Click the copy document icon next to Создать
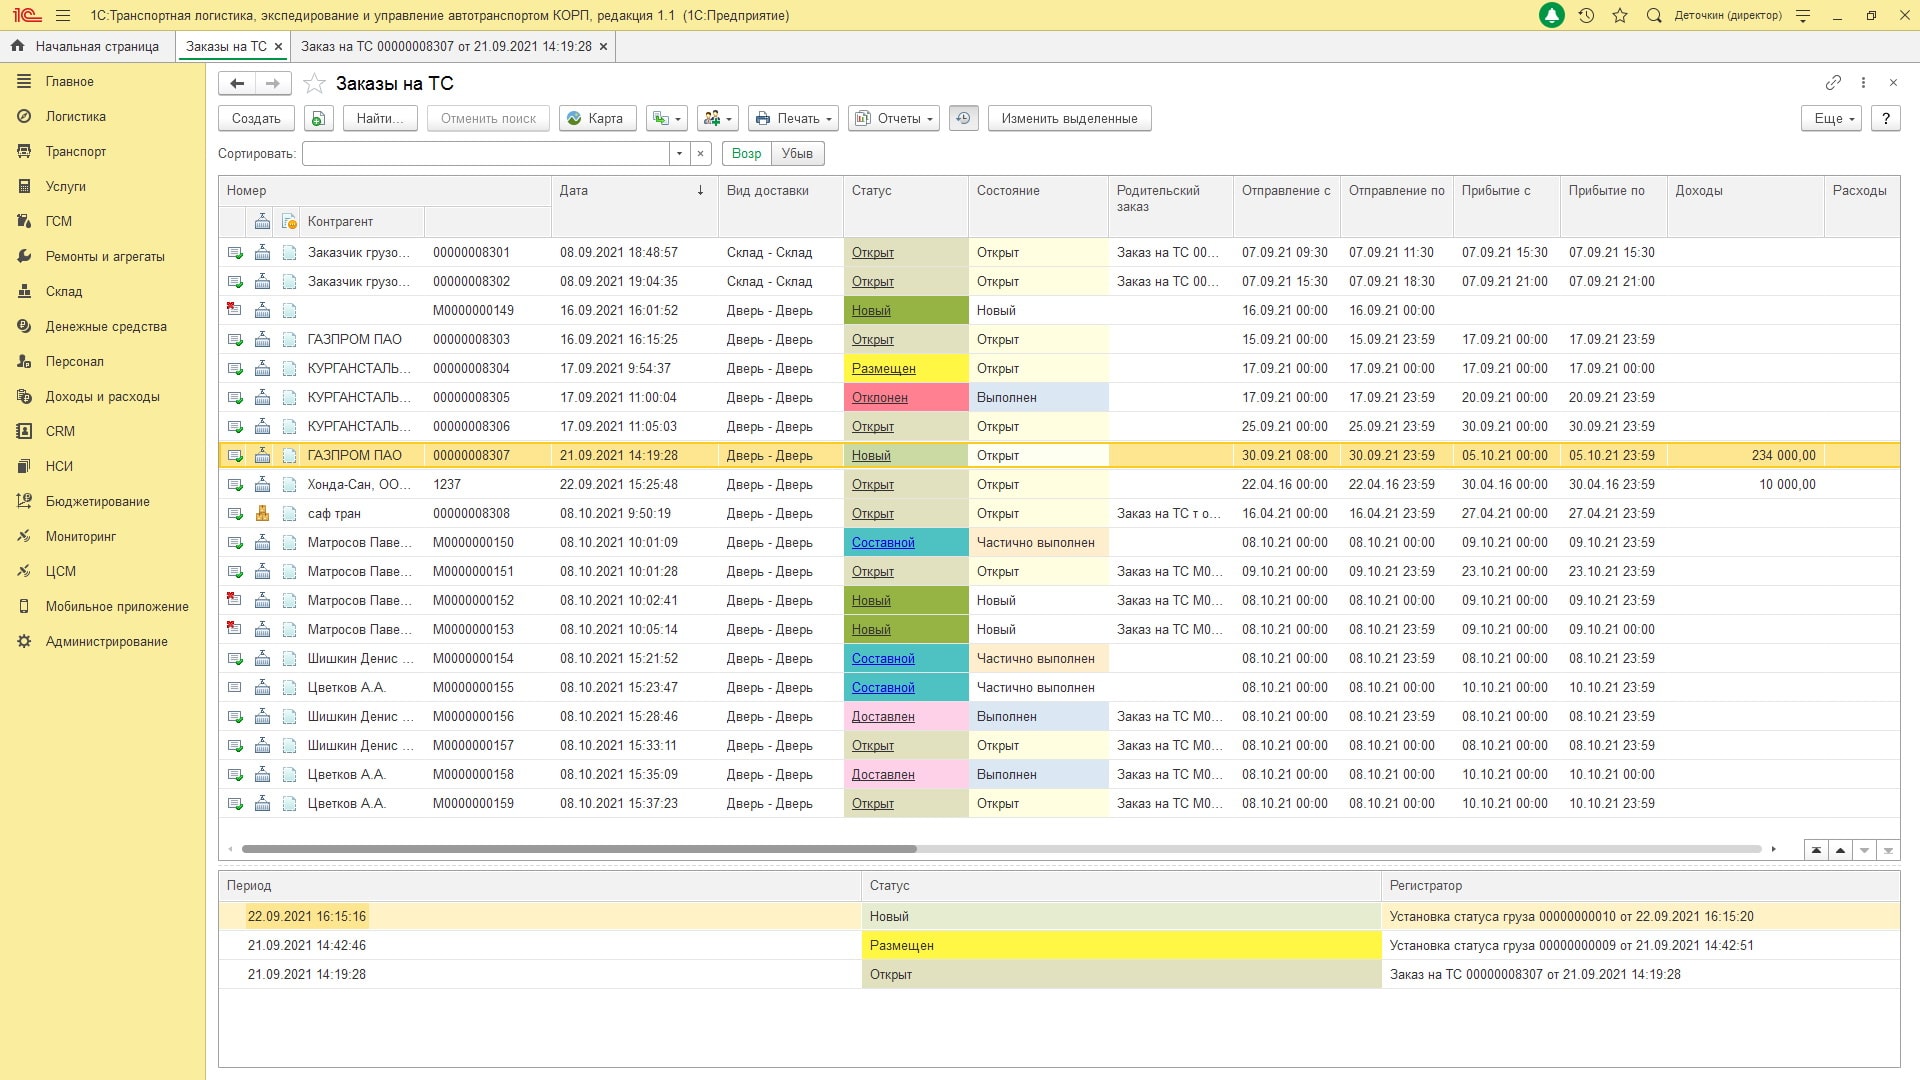The height and width of the screenshot is (1080, 1920). tap(318, 118)
